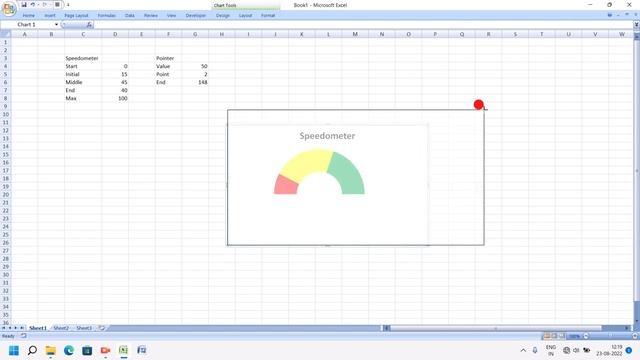Viewport: 640px width, 360px height.
Task: Open the View ribbon tab
Action: [x=171, y=16]
